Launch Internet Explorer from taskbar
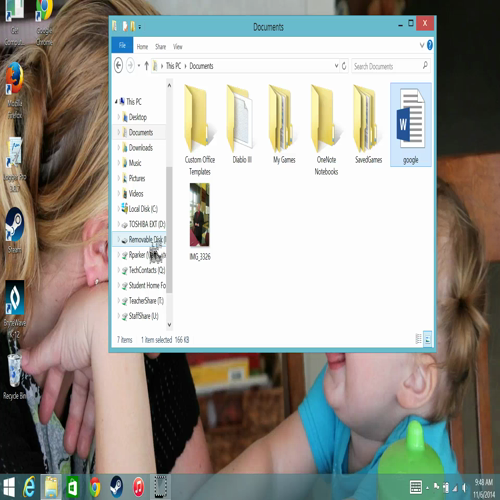This screenshot has height=500, width=500. [x=29, y=487]
